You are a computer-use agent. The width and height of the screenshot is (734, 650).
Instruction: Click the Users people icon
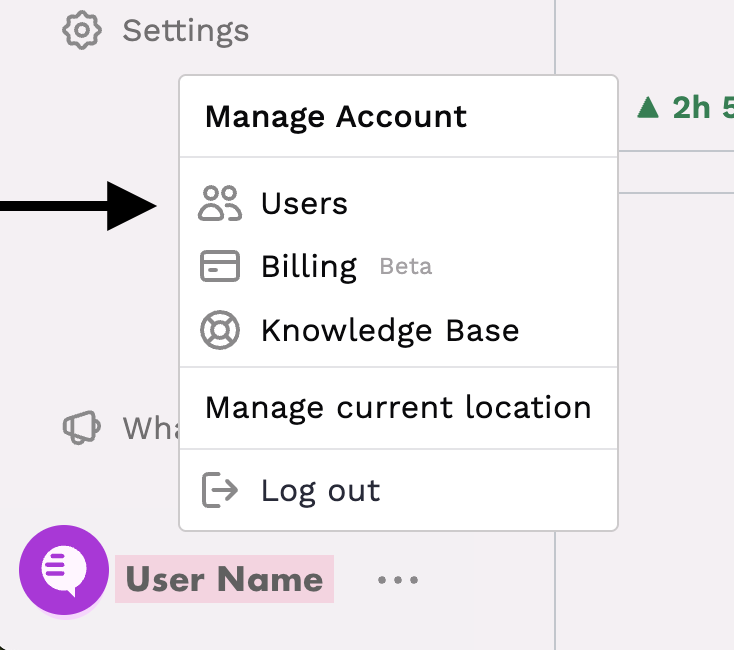220,203
